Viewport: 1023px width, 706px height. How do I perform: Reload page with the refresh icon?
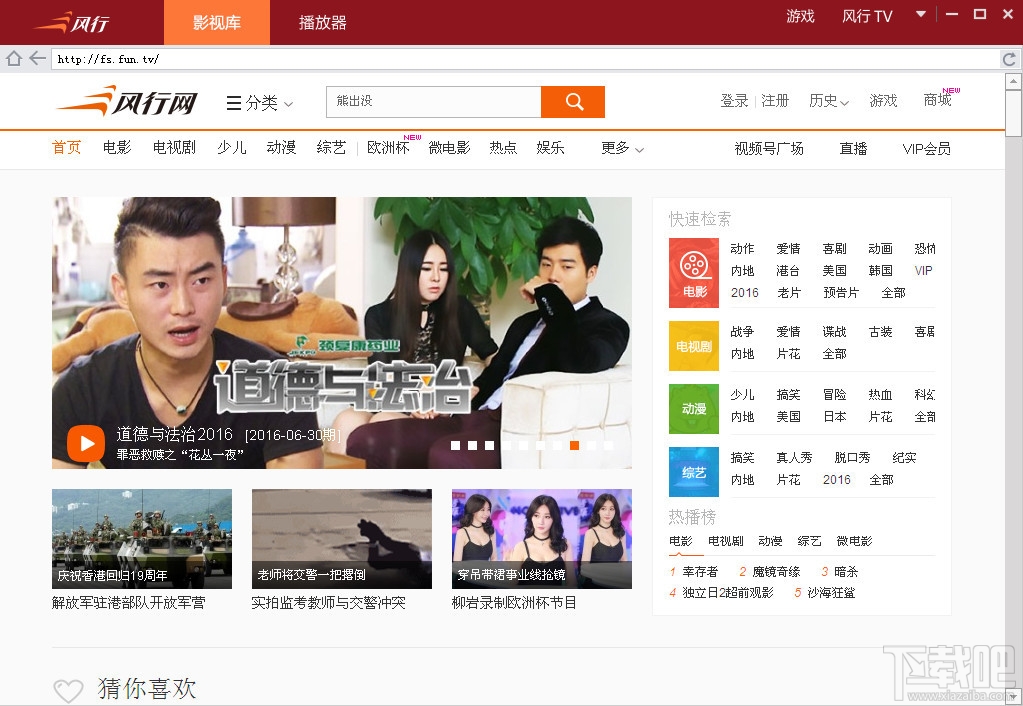point(1009,59)
